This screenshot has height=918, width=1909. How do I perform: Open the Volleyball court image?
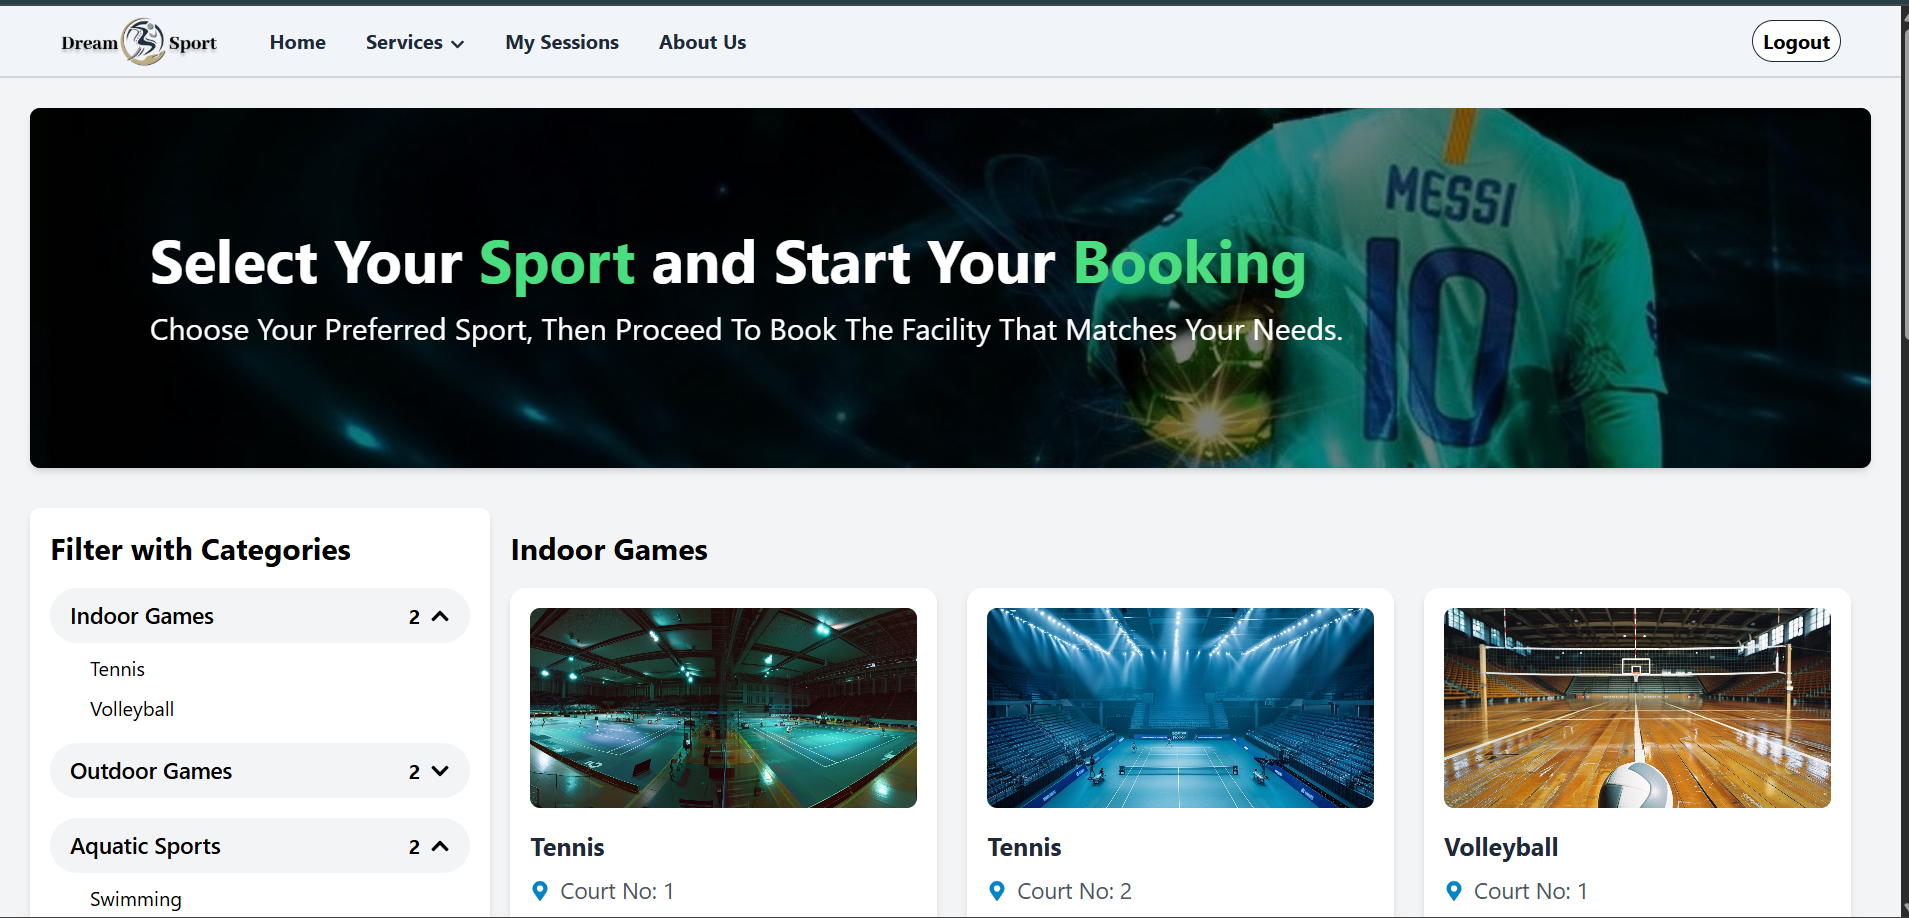tap(1637, 708)
